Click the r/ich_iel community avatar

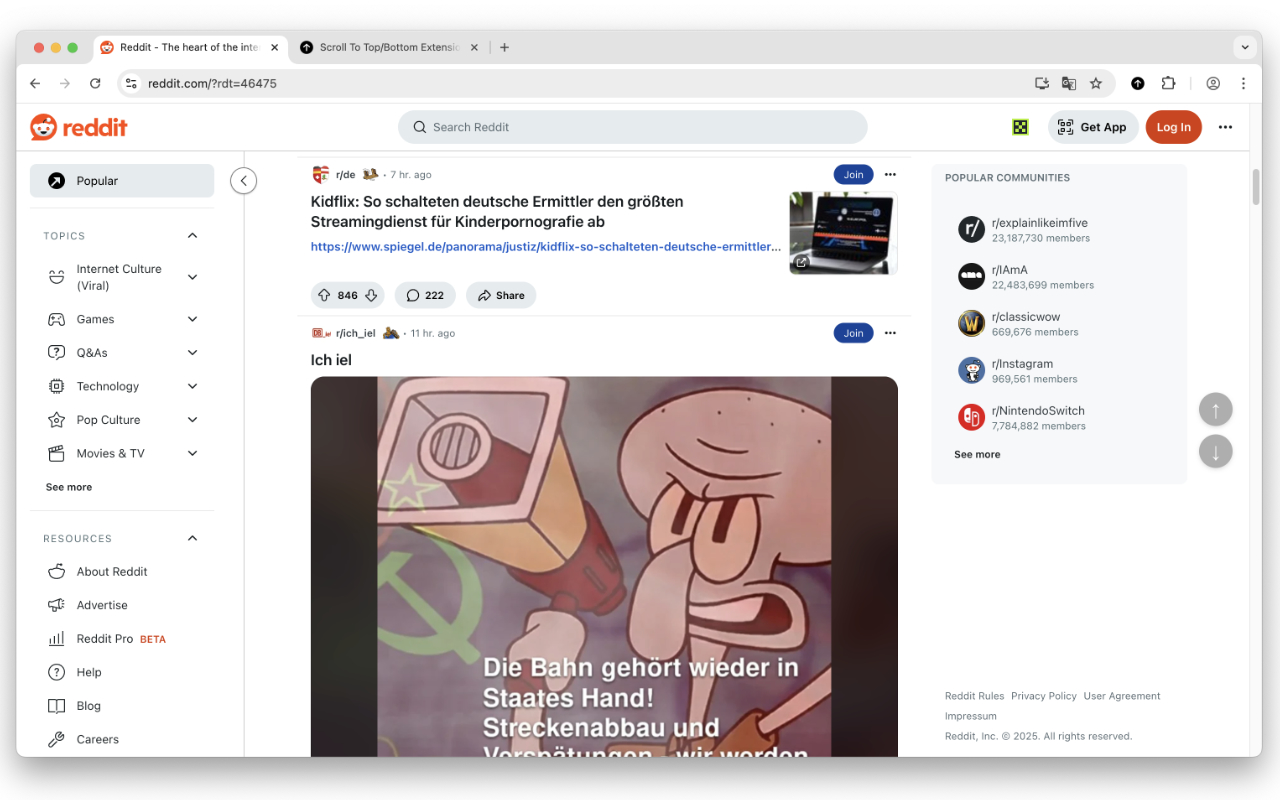(320, 333)
